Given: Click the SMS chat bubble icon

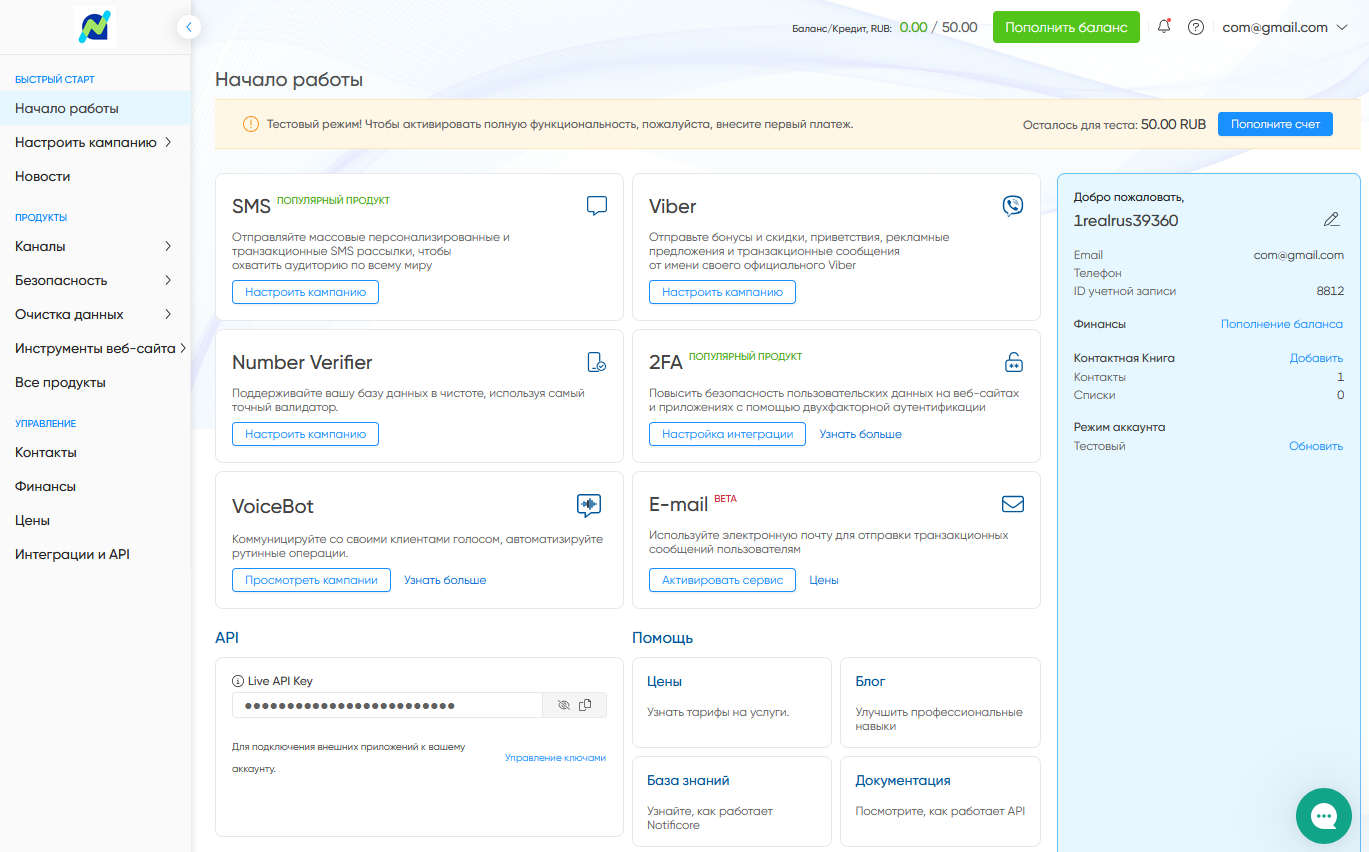Looking at the screenshot, I should [x=597, y=206].
